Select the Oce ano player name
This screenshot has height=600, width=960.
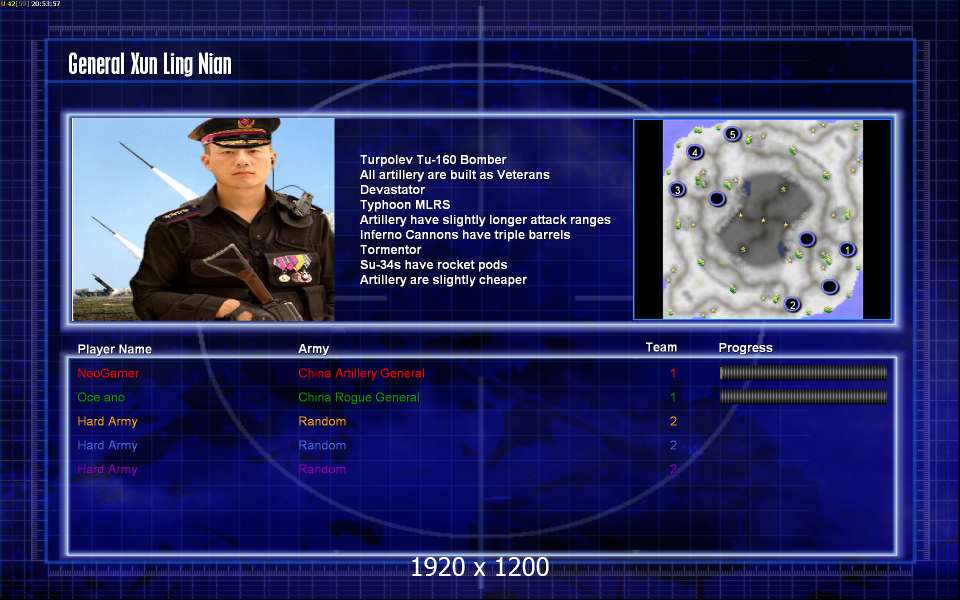[x=101, y=397]
